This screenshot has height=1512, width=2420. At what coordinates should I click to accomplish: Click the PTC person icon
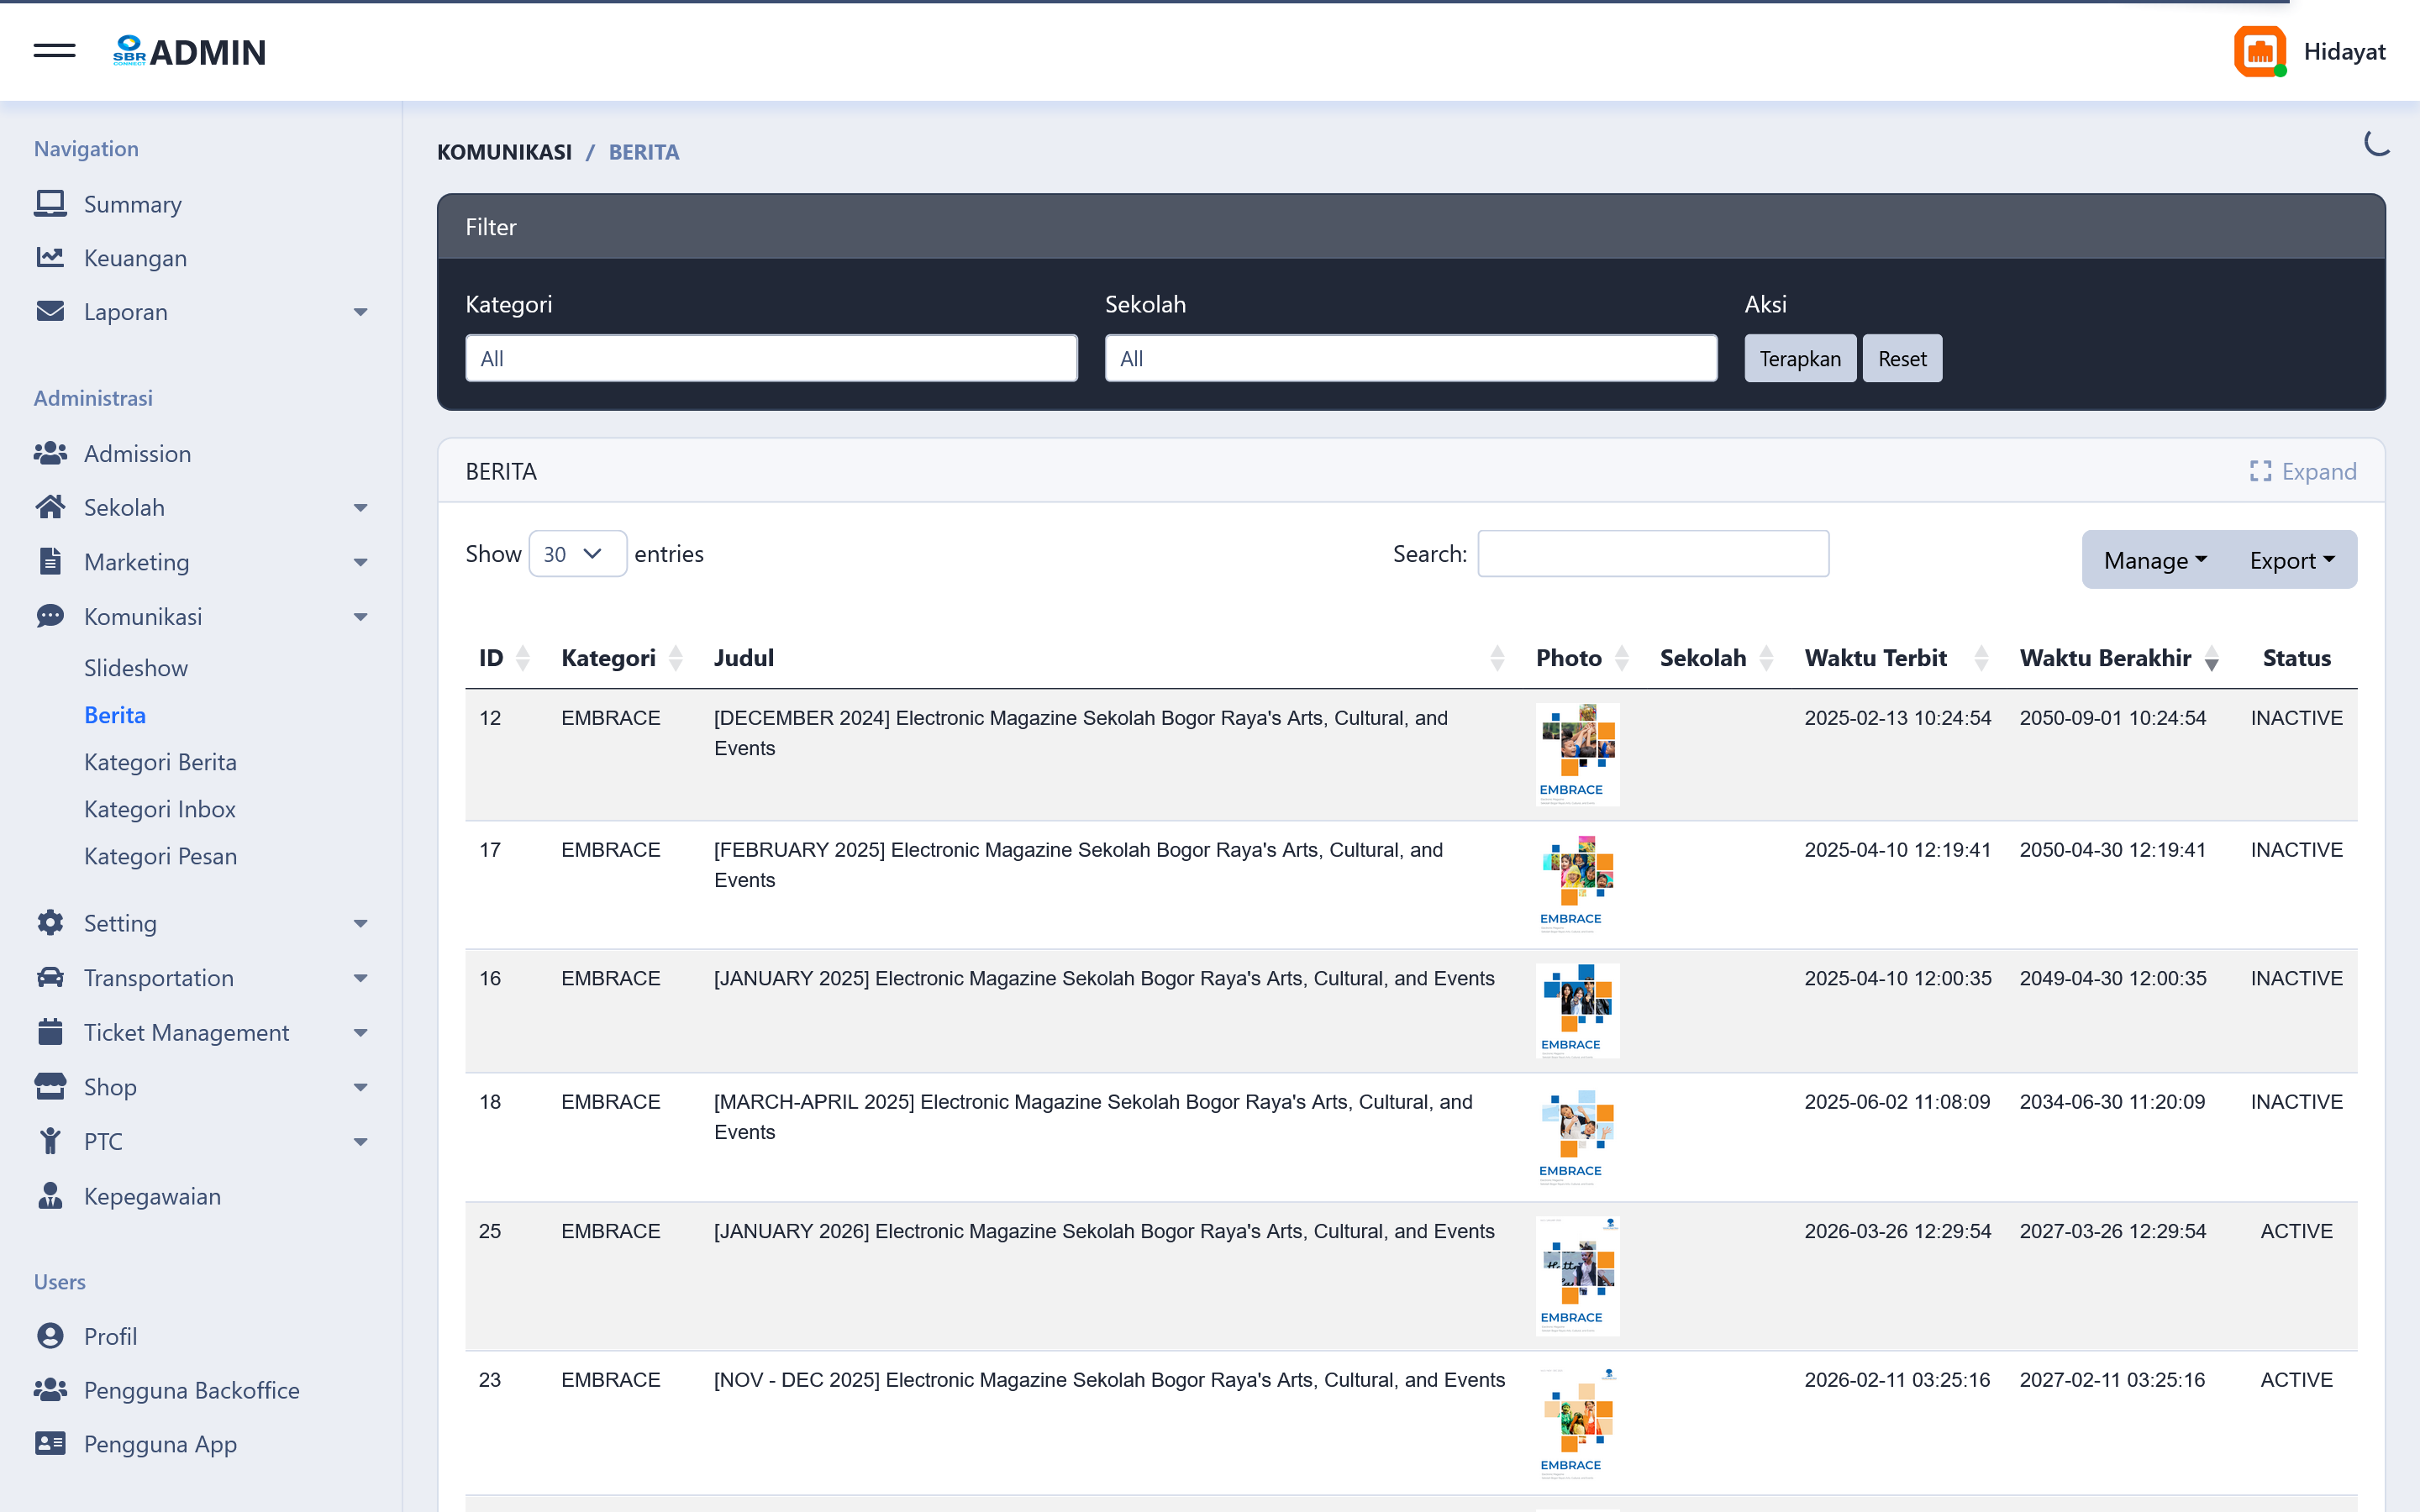50,1141
